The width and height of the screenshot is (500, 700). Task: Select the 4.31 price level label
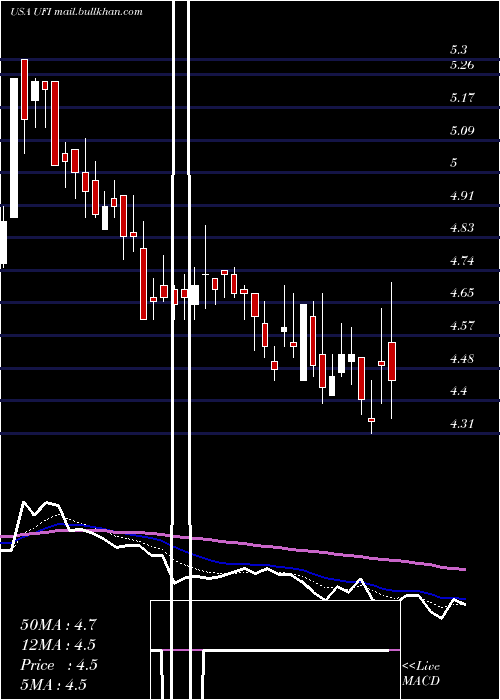click(x=462, y=423)
